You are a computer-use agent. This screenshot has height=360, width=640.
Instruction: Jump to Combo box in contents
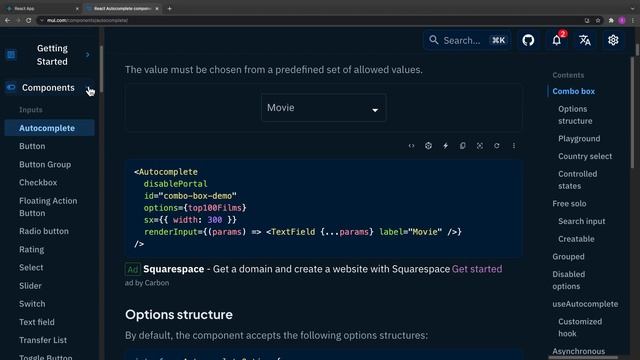[573, 91]
